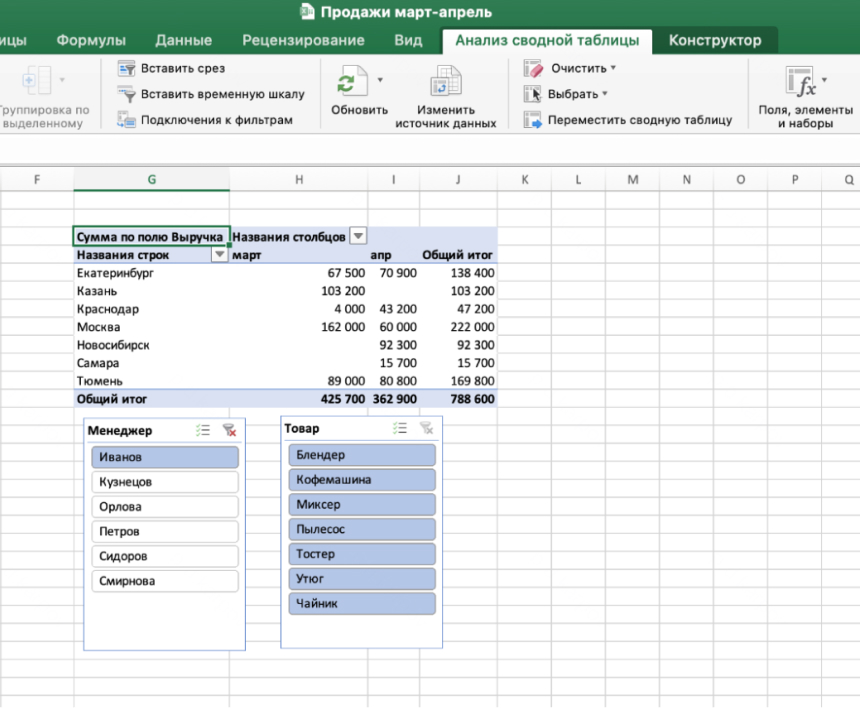
Task: Click the Самара row label
Action: tap(98, 363)
